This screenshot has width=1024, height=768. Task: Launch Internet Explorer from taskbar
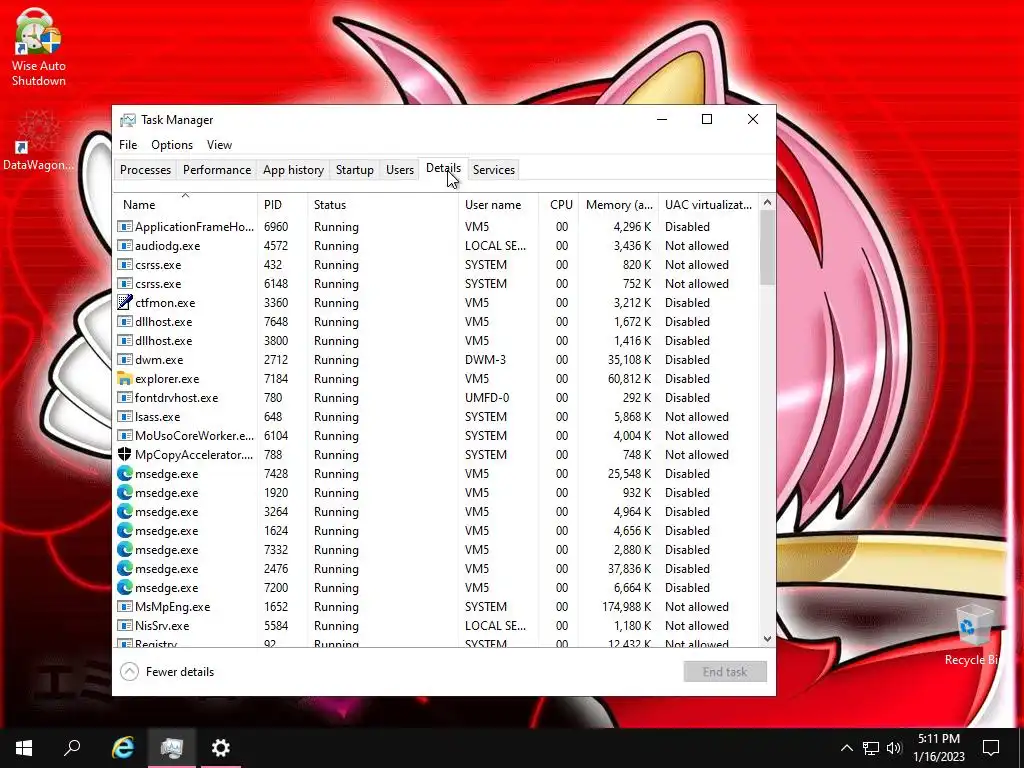123,748
